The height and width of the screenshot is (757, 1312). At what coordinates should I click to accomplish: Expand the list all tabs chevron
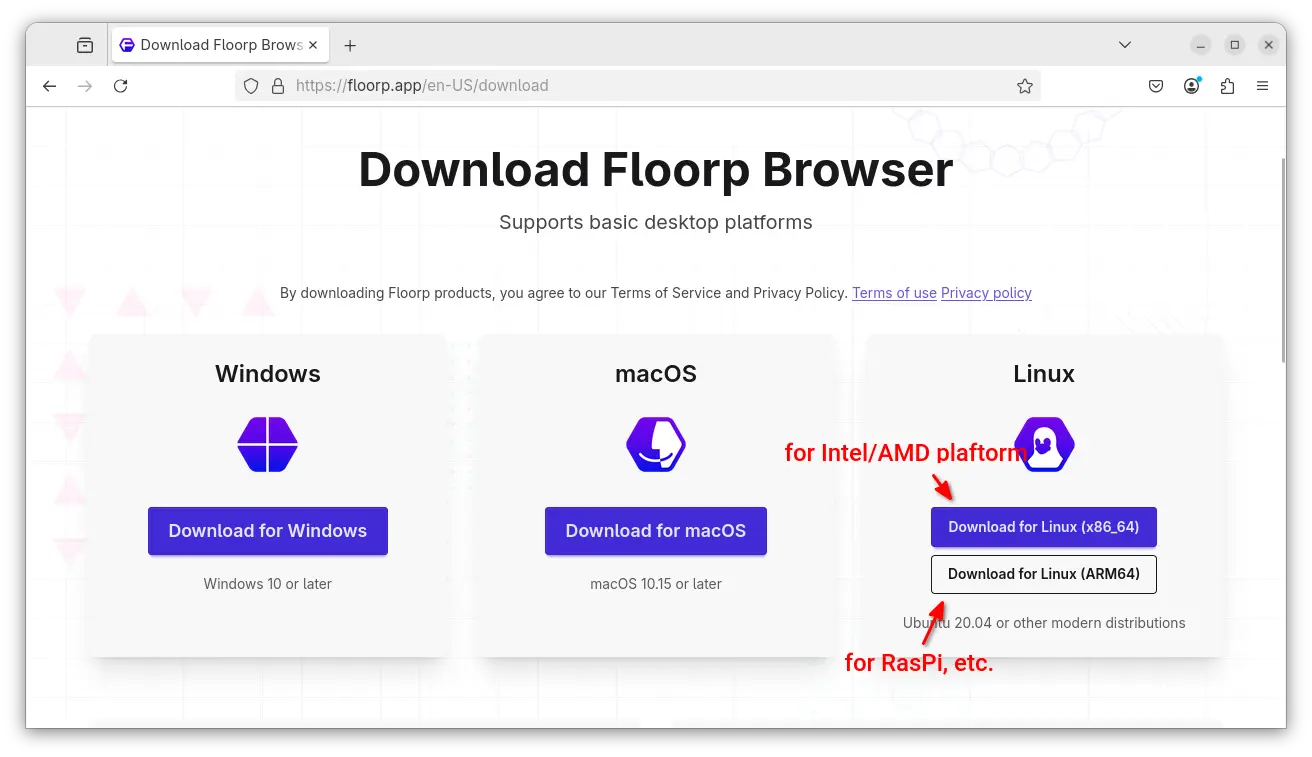(1125, 45)
